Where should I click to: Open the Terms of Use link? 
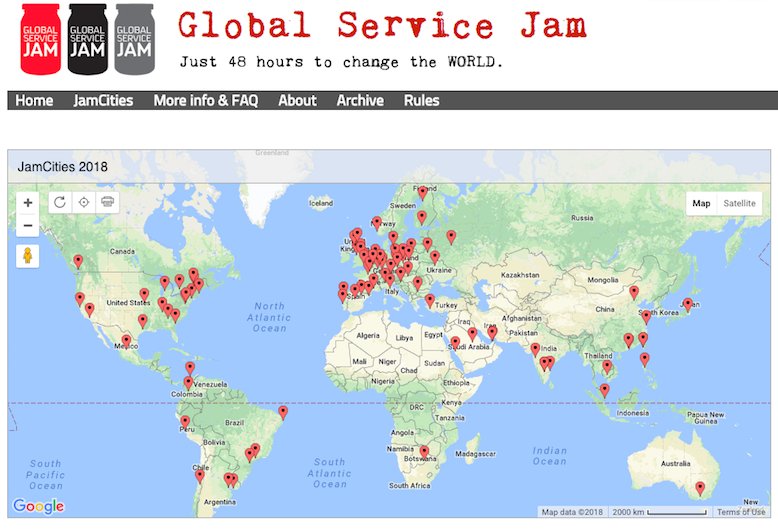[x=741, y=512]
